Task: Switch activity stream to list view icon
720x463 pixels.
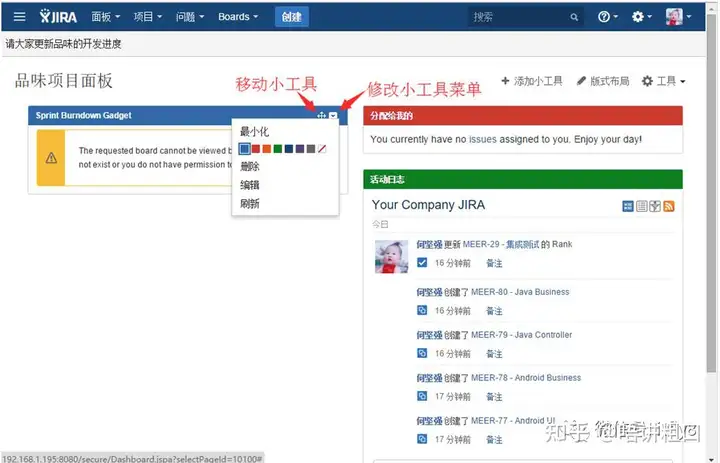Action: pyautogui.click(x=641, y=206)
